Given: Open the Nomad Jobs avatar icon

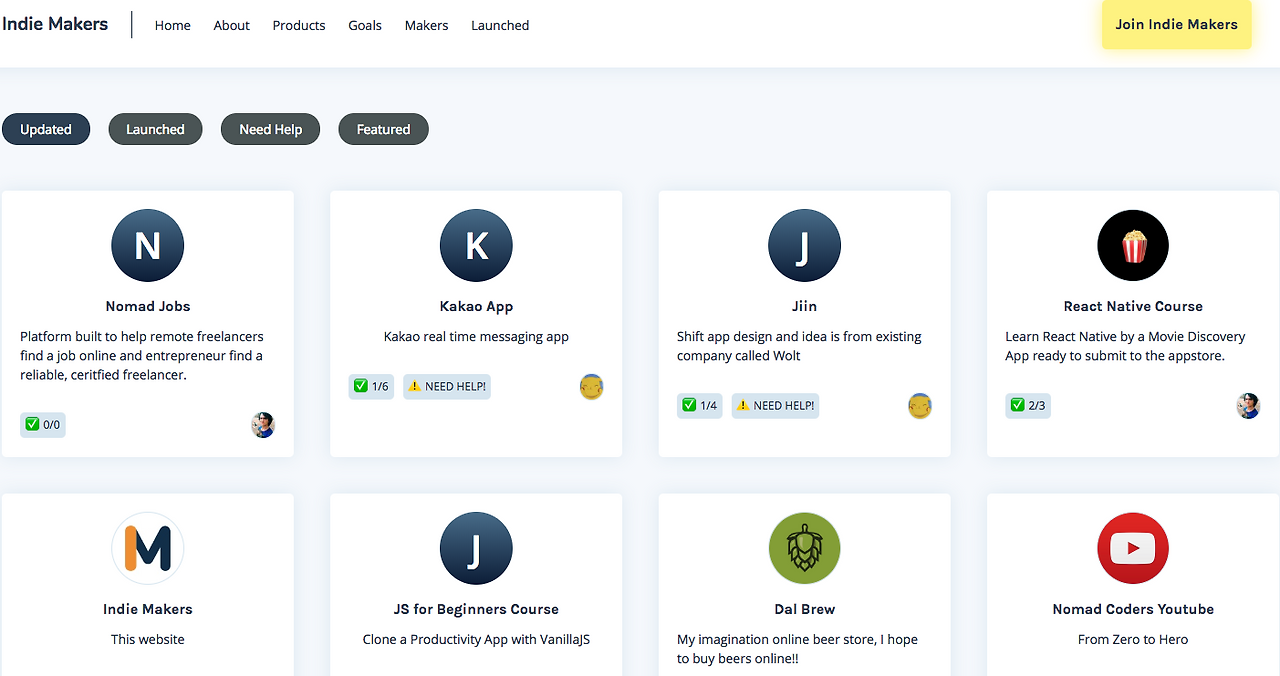Looking at the screenshot, I should (147, 245).
